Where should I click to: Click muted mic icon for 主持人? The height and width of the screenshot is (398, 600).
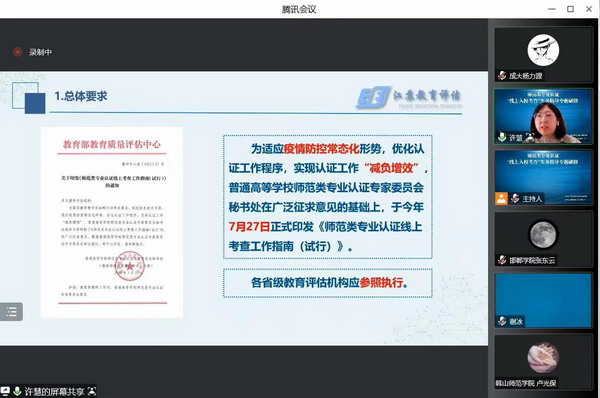pos(515,199)
